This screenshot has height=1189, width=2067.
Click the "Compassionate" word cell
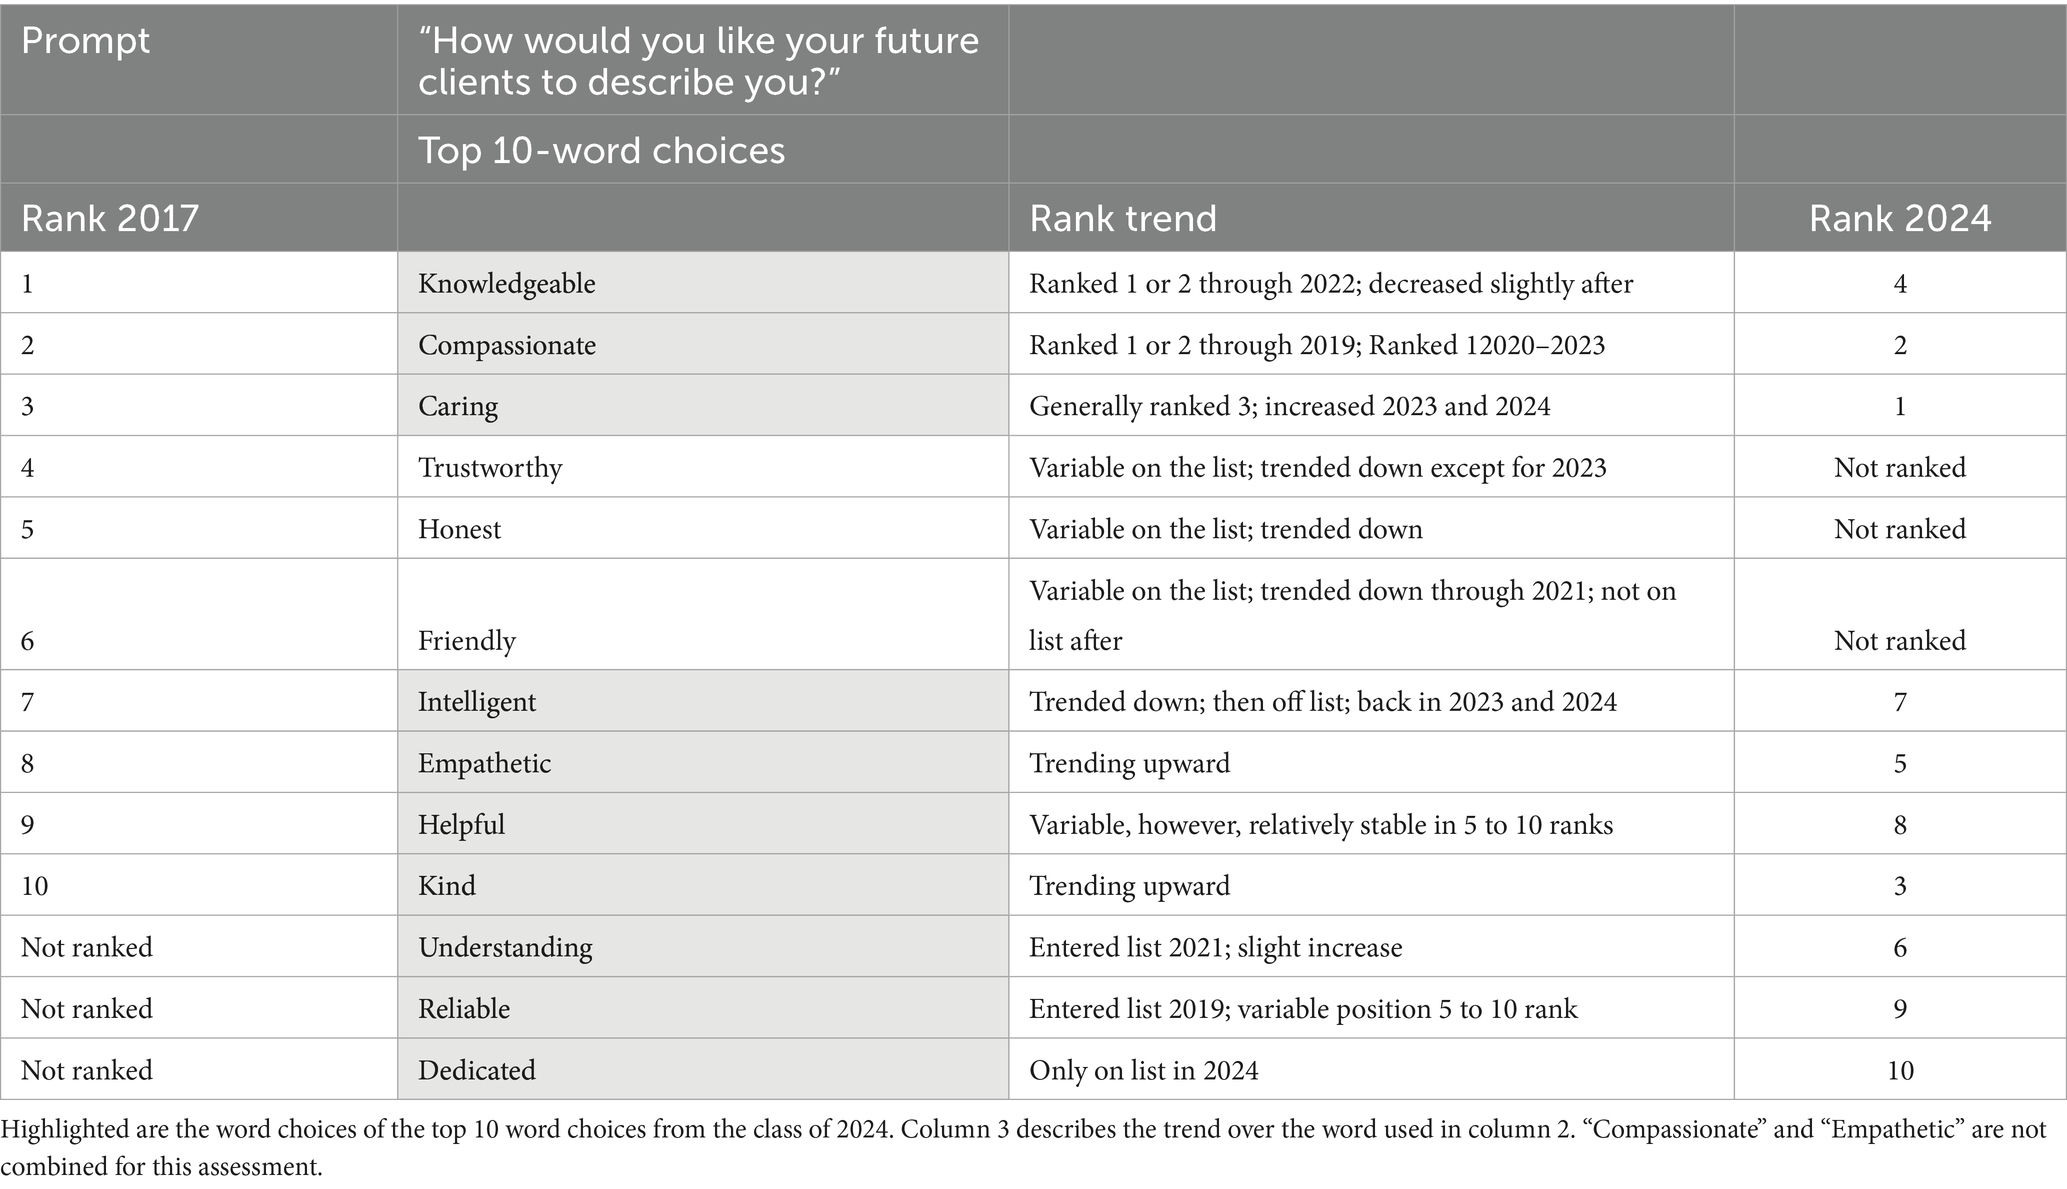point(507,345)
